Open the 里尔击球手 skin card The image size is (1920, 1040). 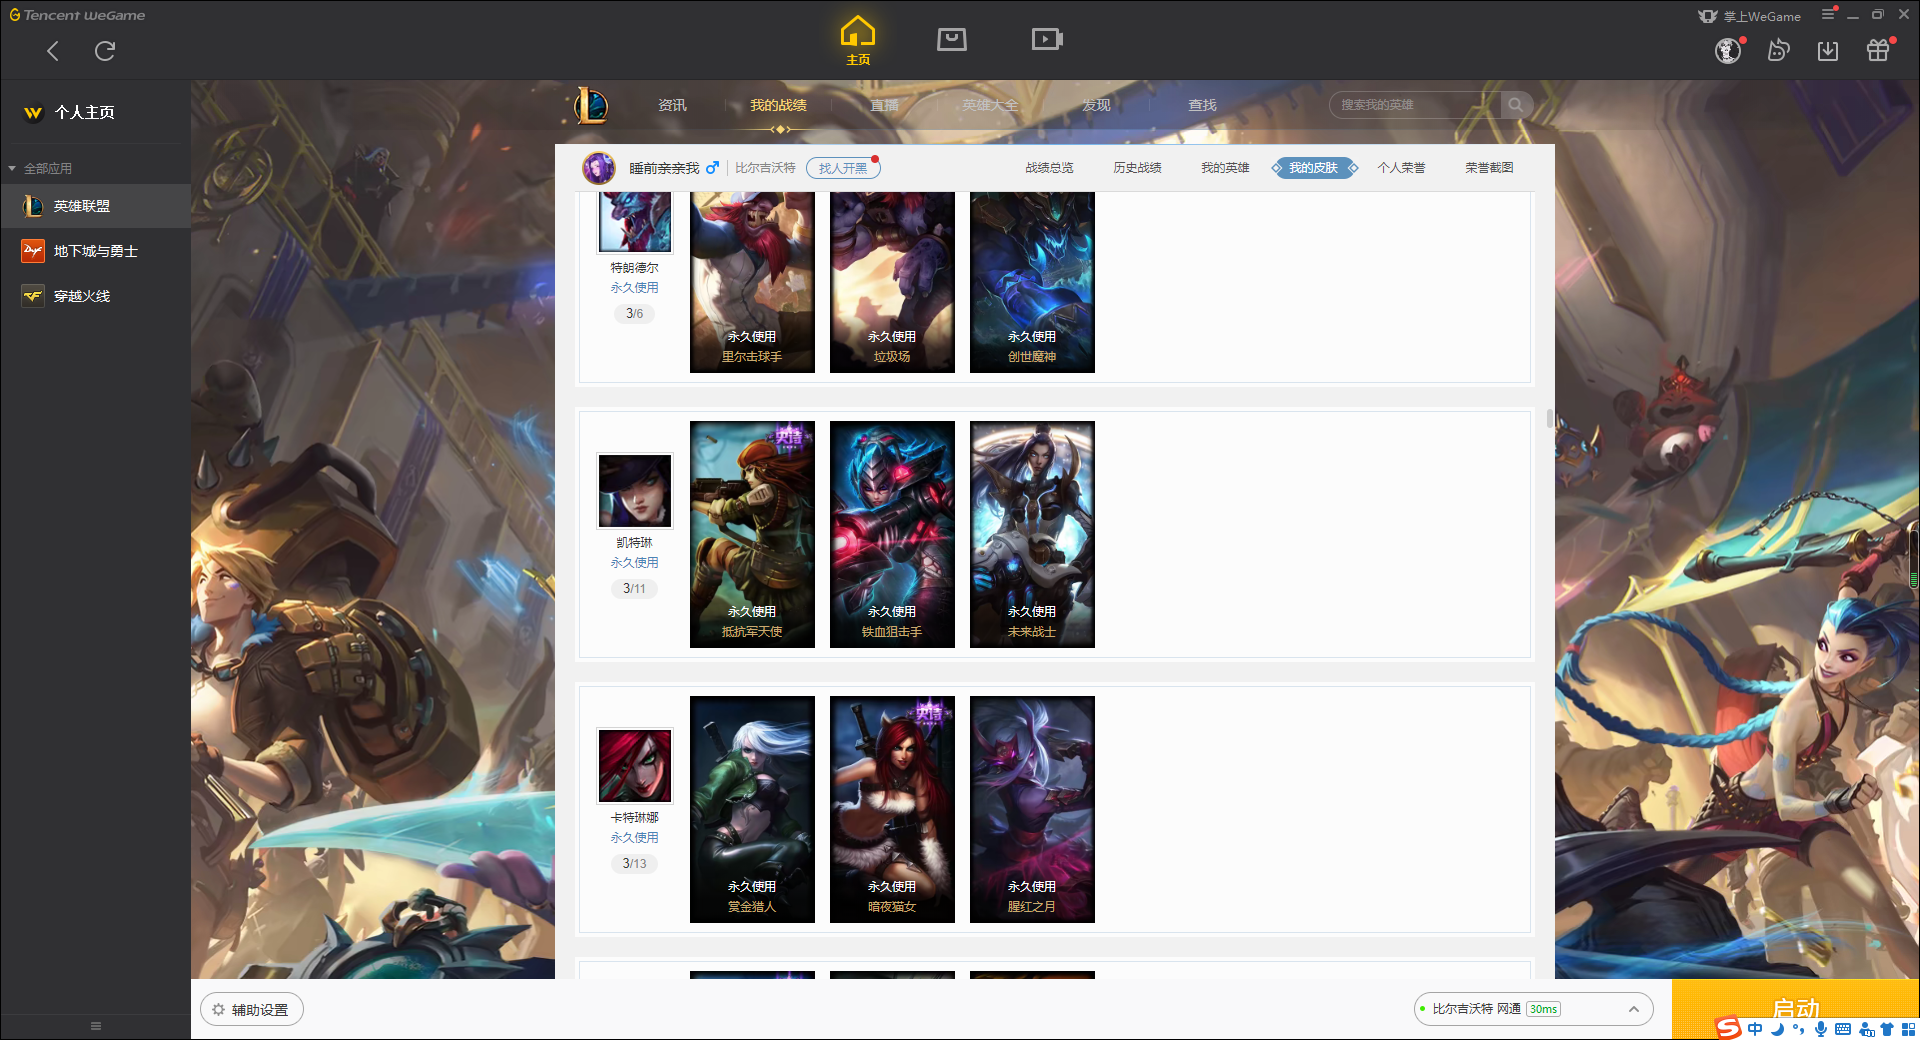(x=752, y=282)
